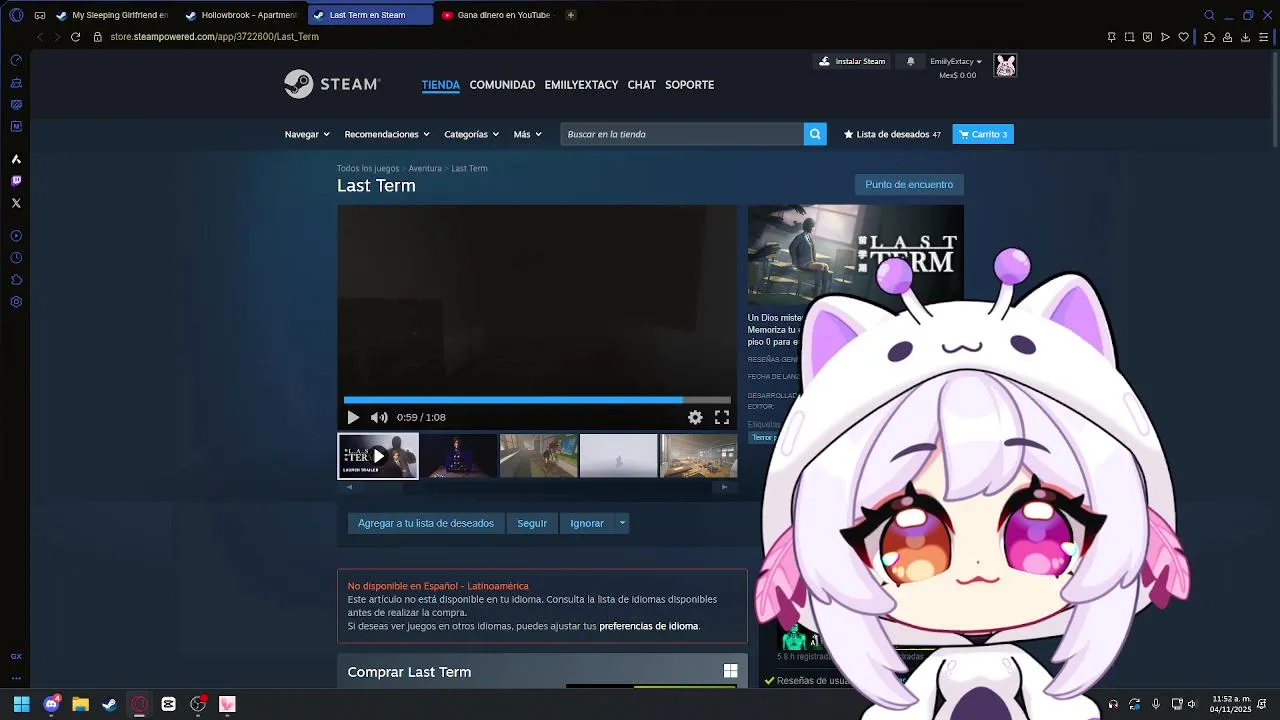Screen dimensions: 1280x720
Task: Open preferencias de idioma link
Action: point(648,626)
